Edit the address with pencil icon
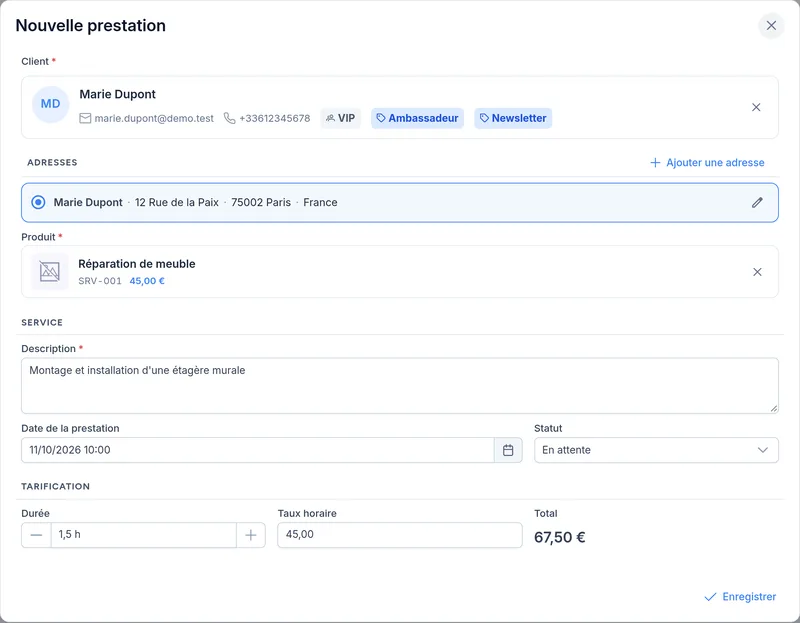The width and height of the screenshot is (800, 623). pos(757,203)
